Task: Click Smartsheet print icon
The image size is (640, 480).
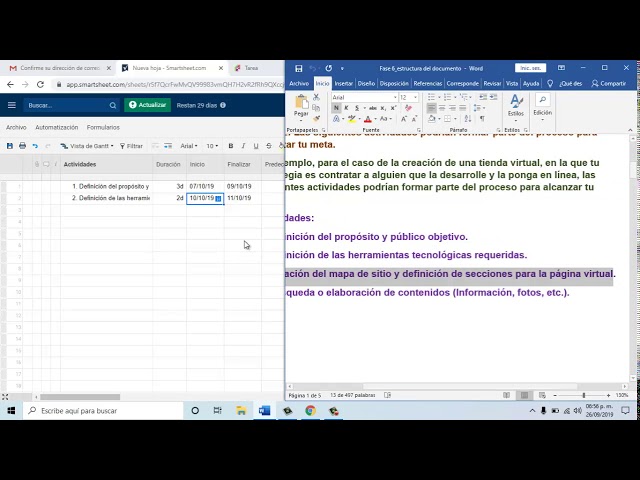Action: [22, 146]
